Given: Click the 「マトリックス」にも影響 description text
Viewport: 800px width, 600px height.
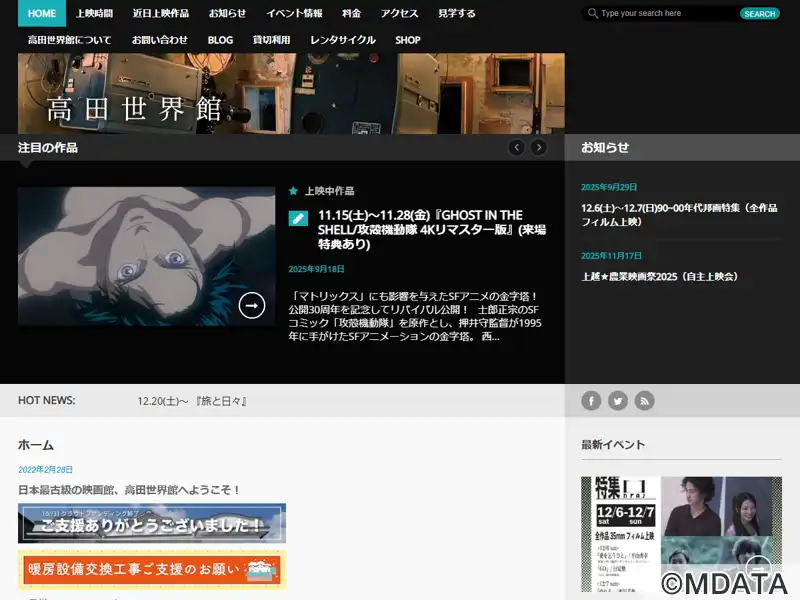Looking at the screenshot, I should tap(415, 316).
